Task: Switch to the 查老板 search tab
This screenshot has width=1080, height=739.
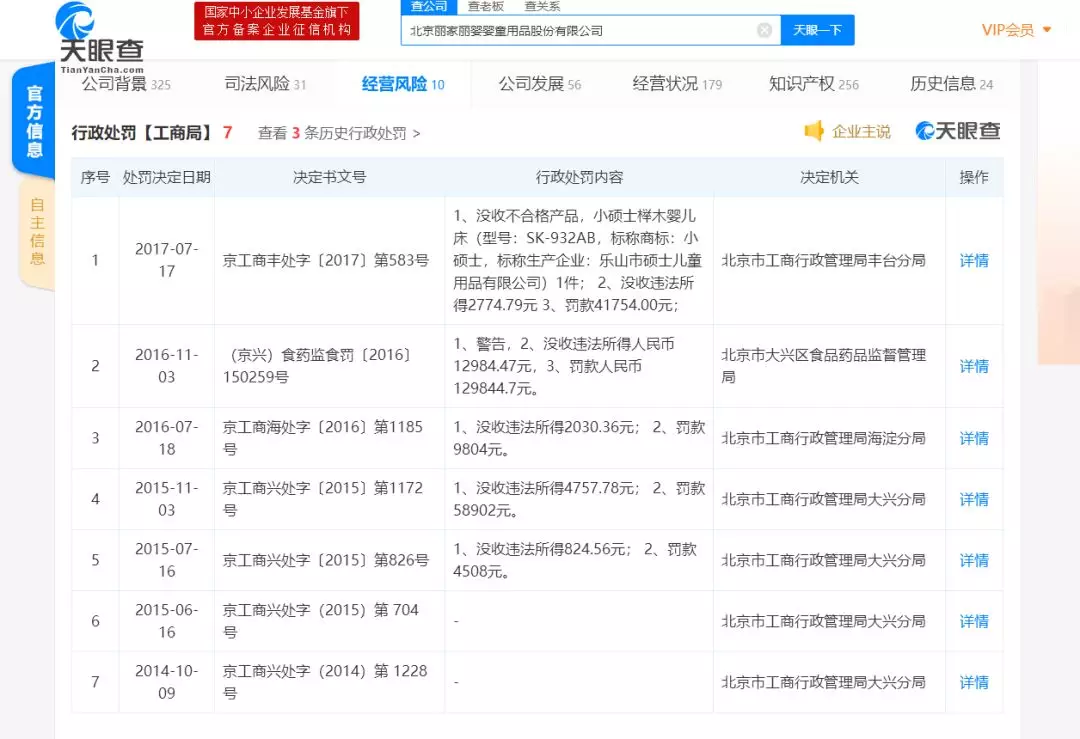Action: pos(486,7)
